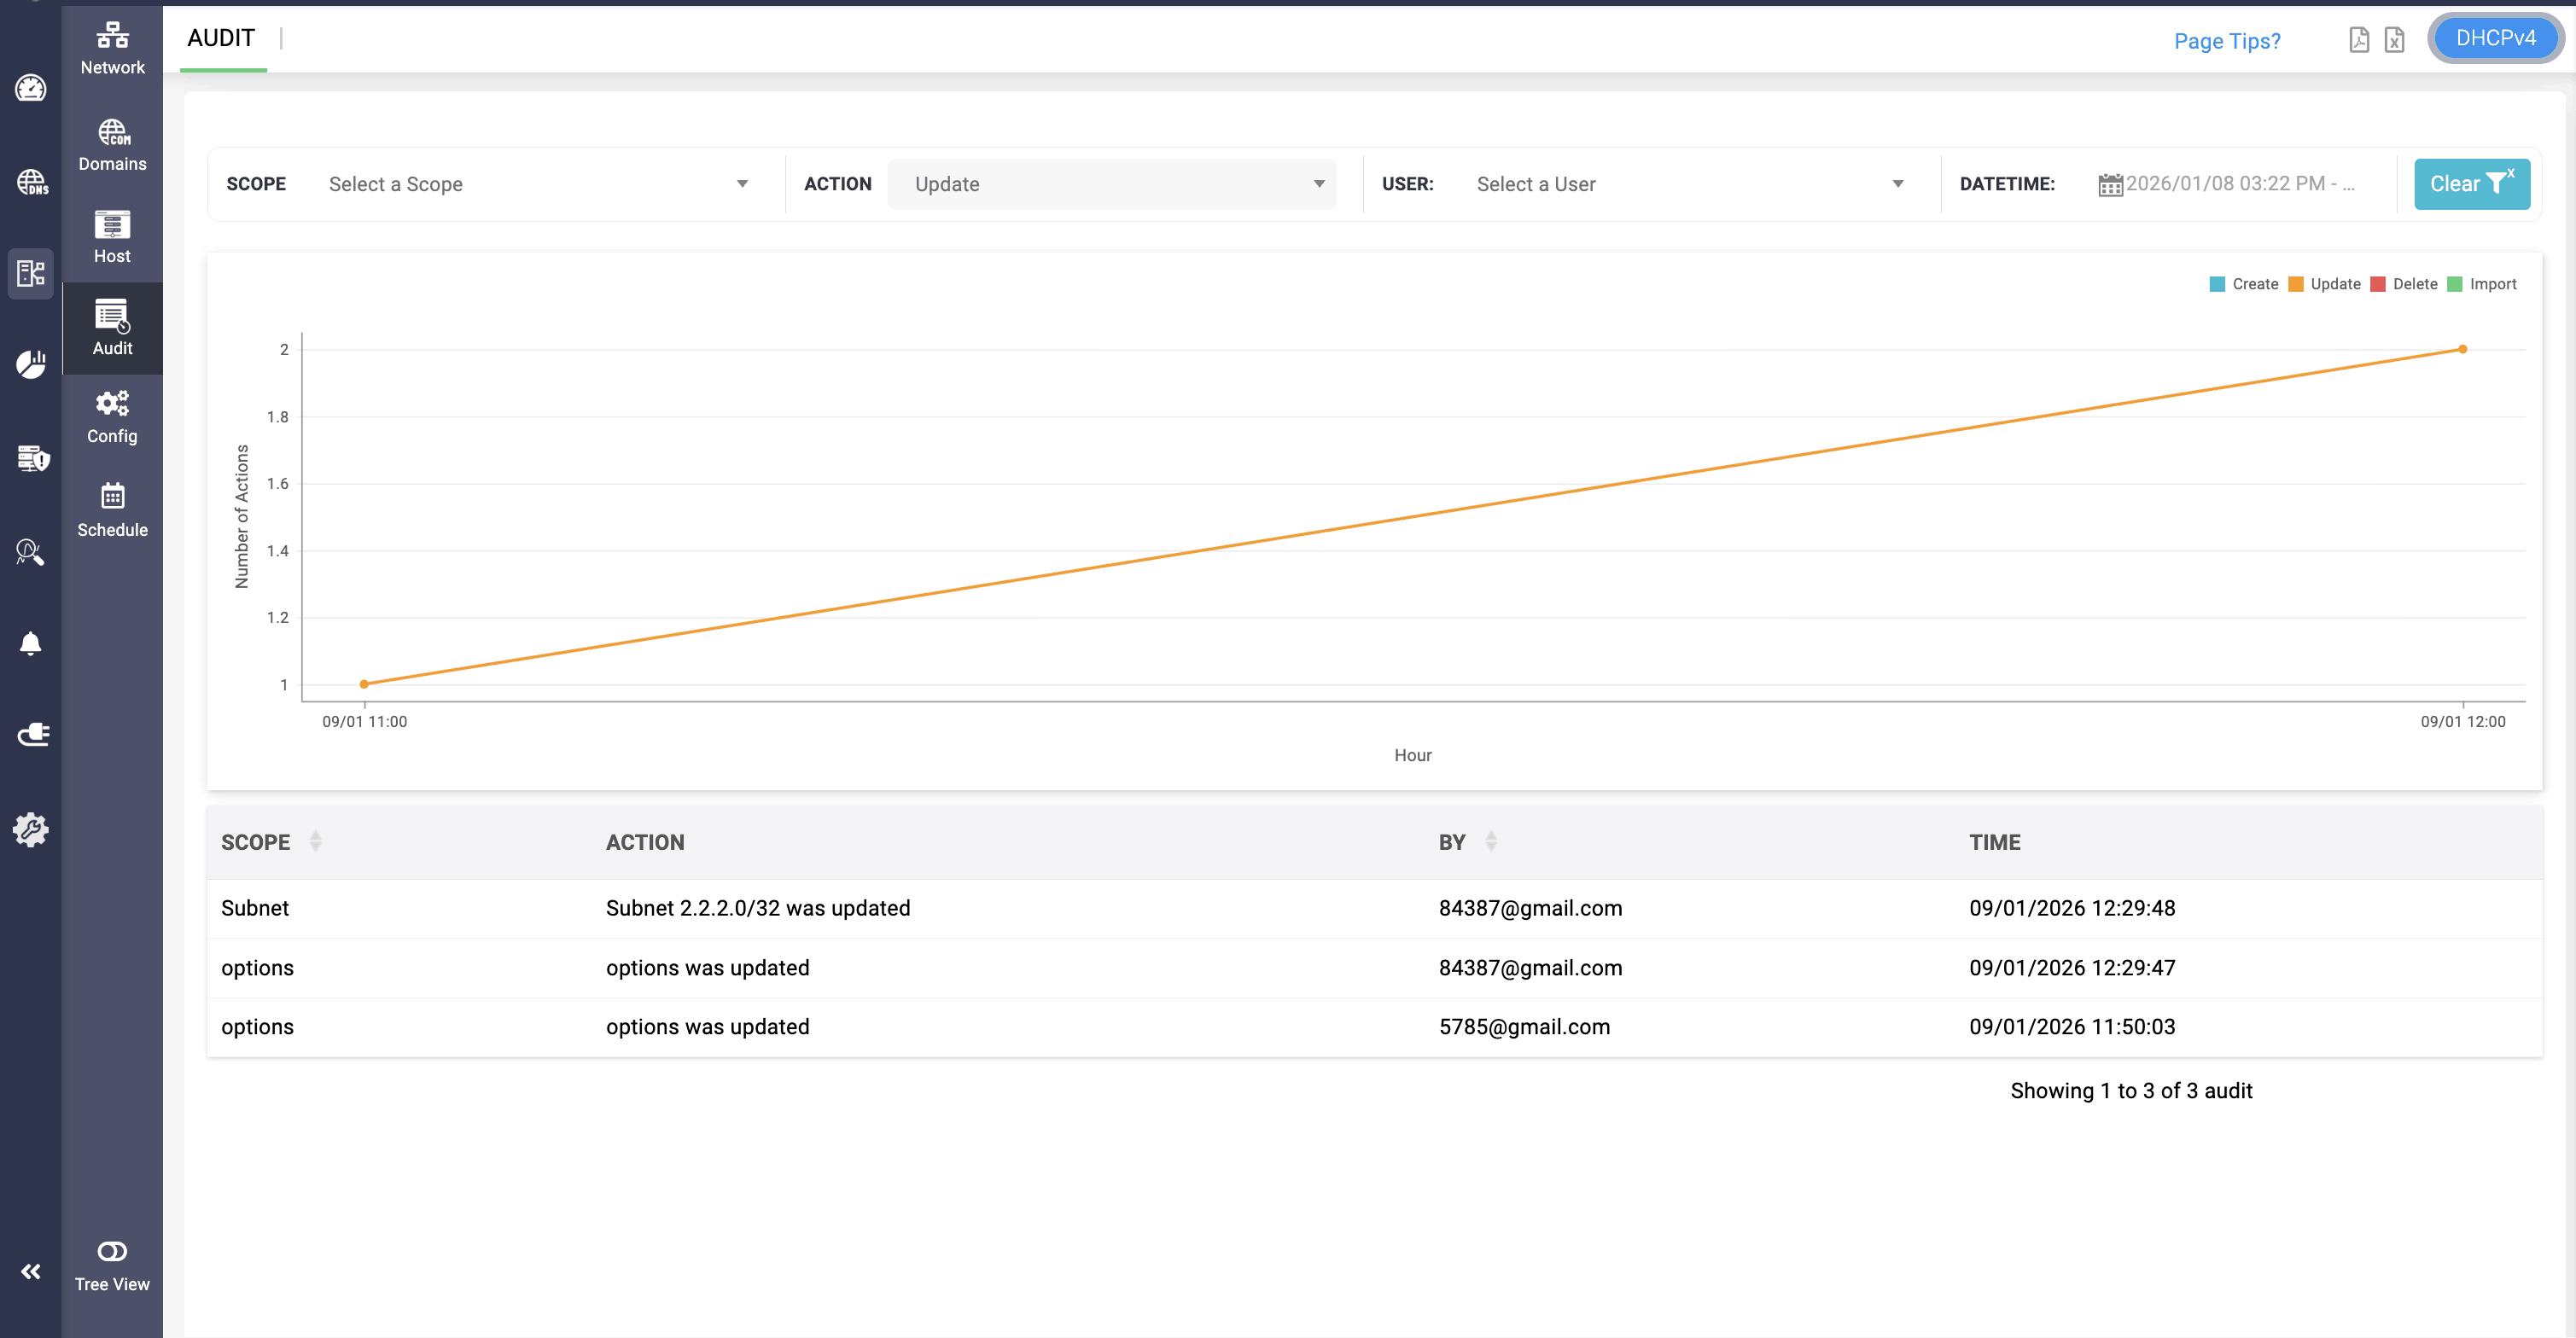Select the Audit sidebar menu item

(112, 328)
